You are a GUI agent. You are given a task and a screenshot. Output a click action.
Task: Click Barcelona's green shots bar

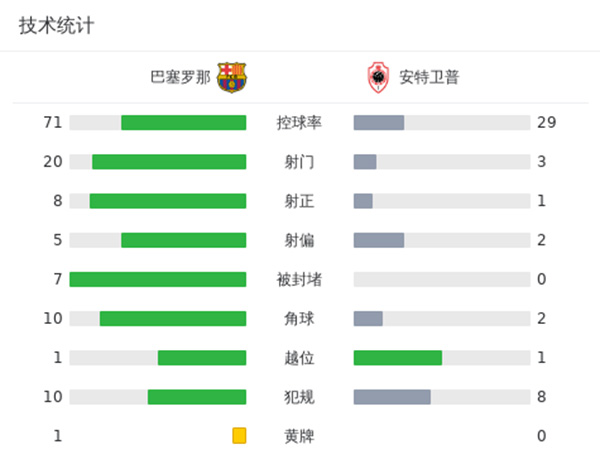coord(169,162)
